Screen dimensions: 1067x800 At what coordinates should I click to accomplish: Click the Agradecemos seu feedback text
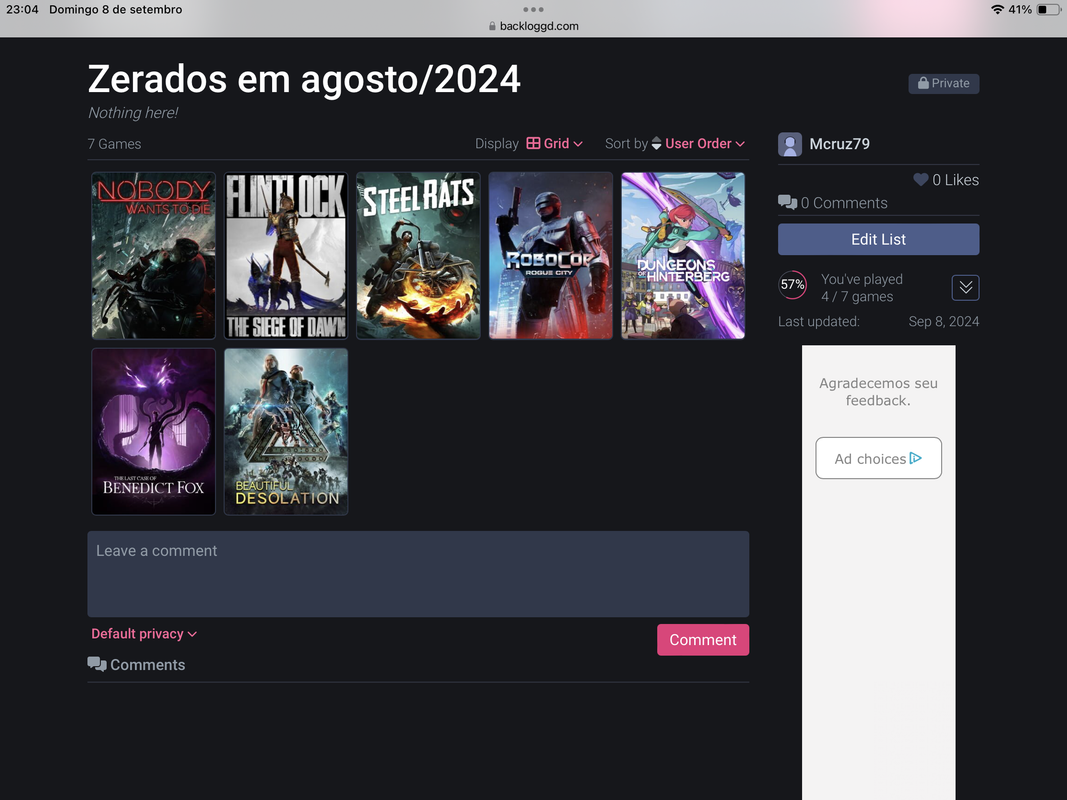879,392
